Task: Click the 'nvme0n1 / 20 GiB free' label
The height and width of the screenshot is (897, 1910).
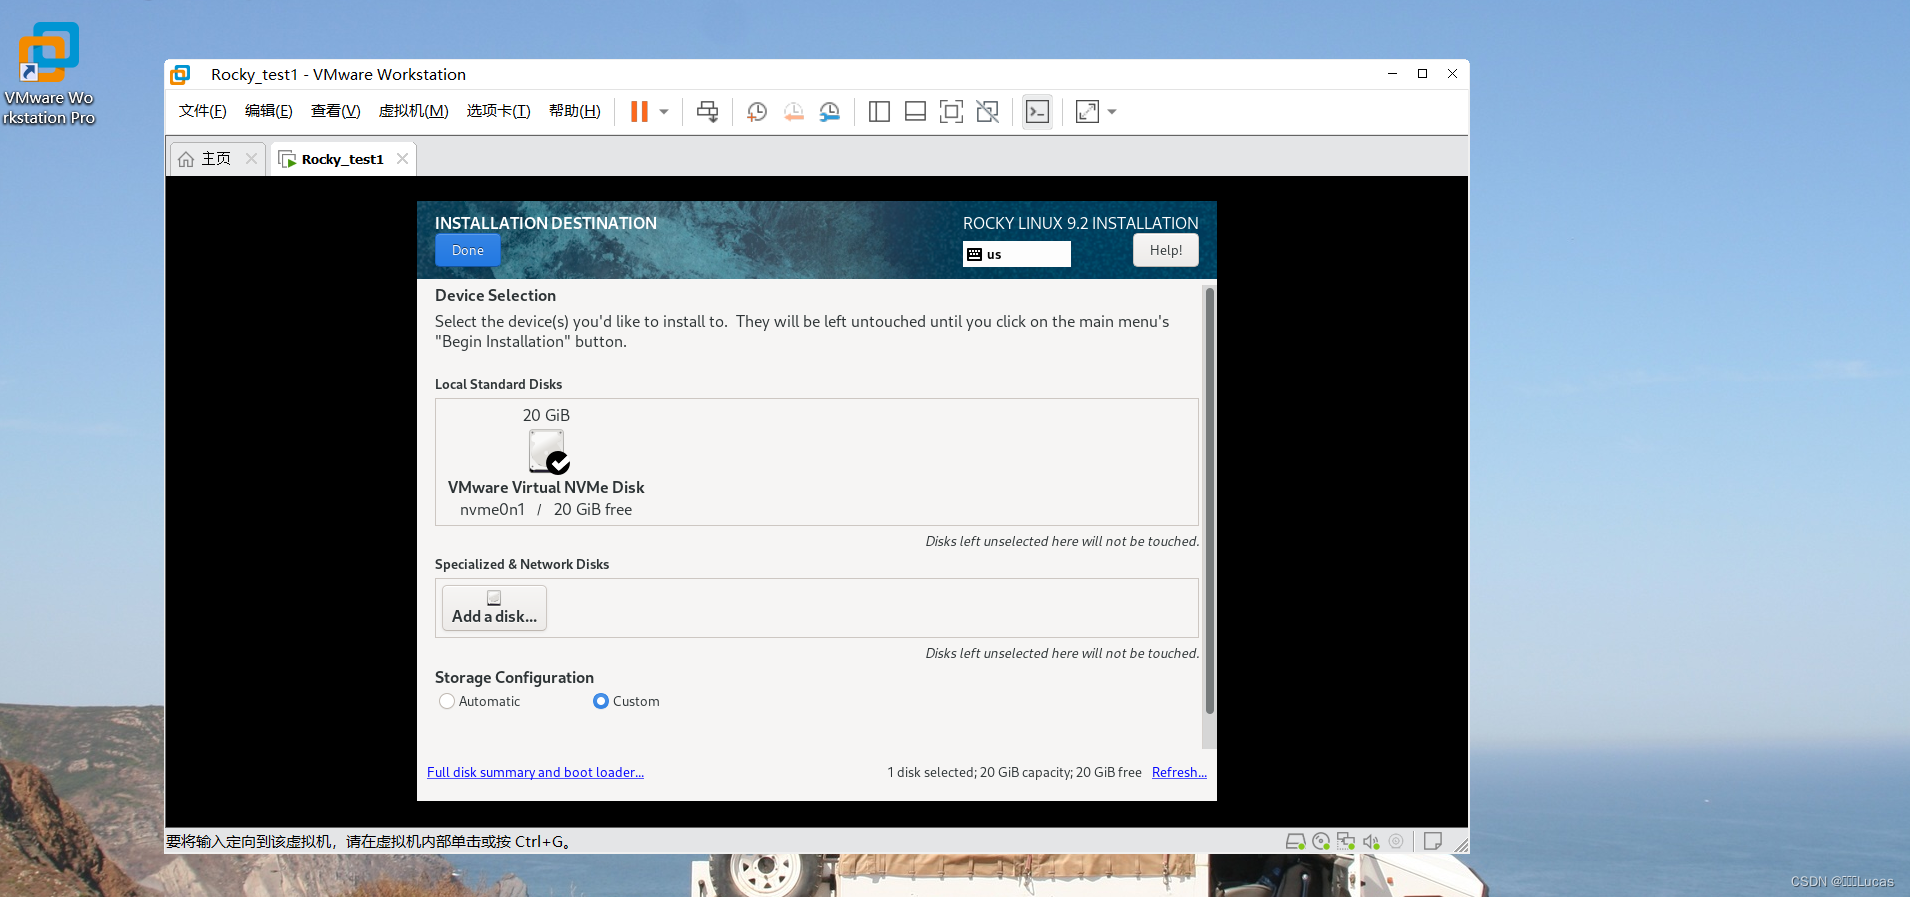Action: click(546, 510)
